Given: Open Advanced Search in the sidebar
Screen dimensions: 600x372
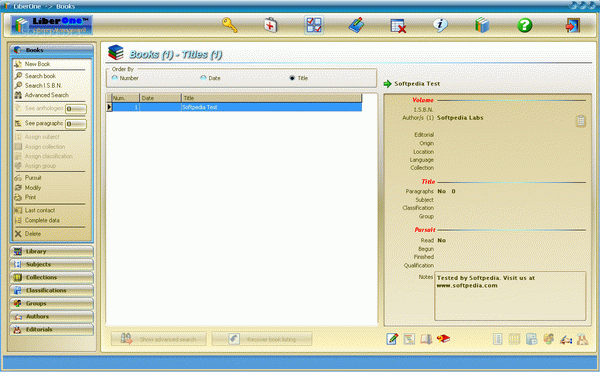Looking at the screenshot, I should click(x=46, y=95).
